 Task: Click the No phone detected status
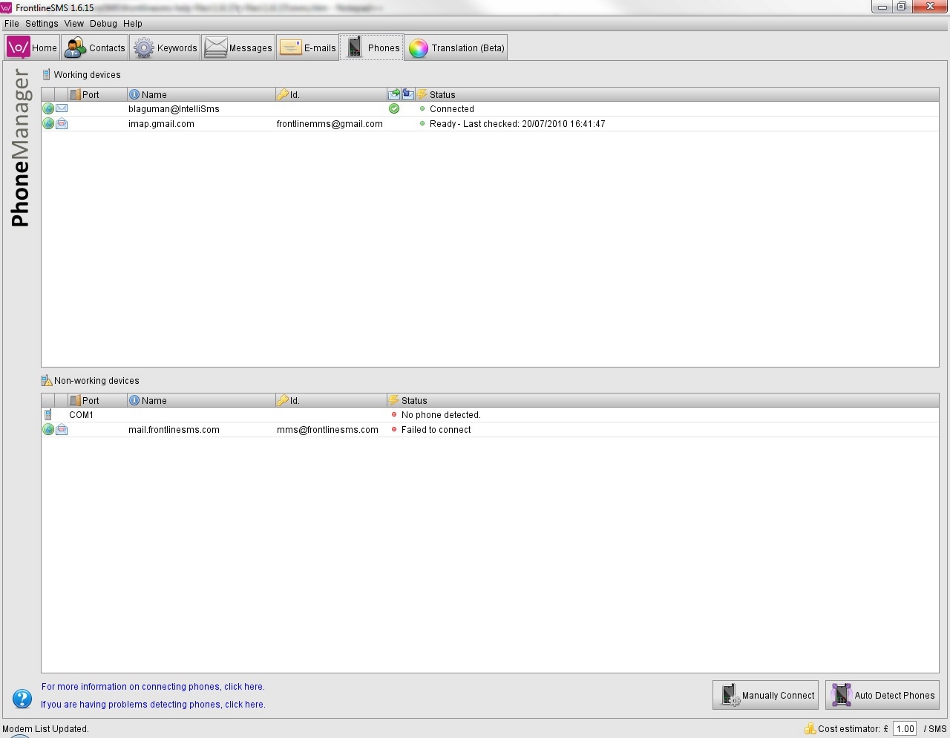440,415
